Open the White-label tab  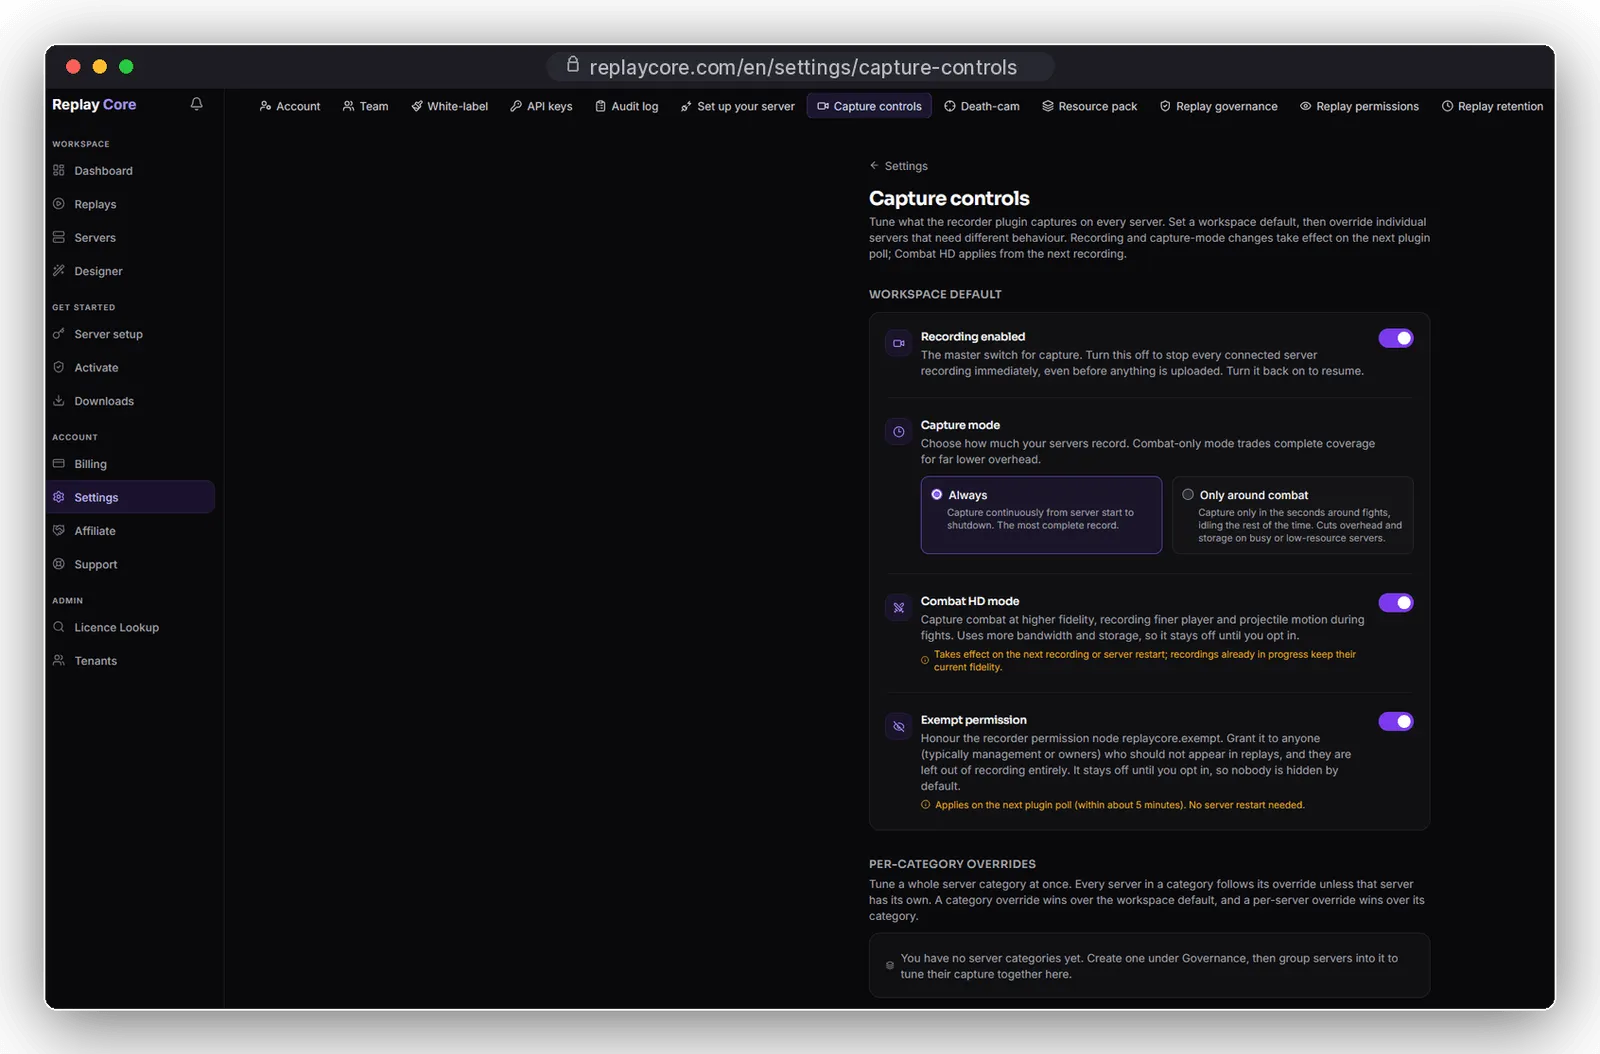(450, 106)
